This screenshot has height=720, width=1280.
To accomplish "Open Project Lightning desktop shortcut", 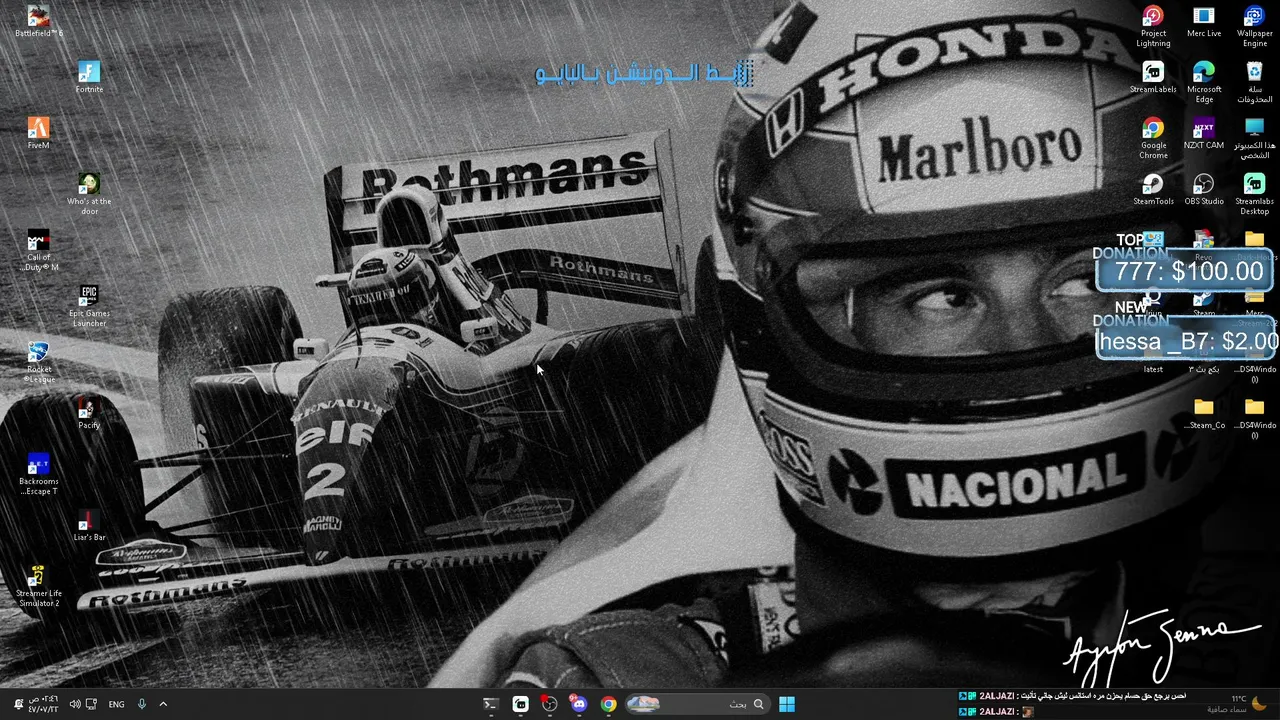I will point(1153,26).
